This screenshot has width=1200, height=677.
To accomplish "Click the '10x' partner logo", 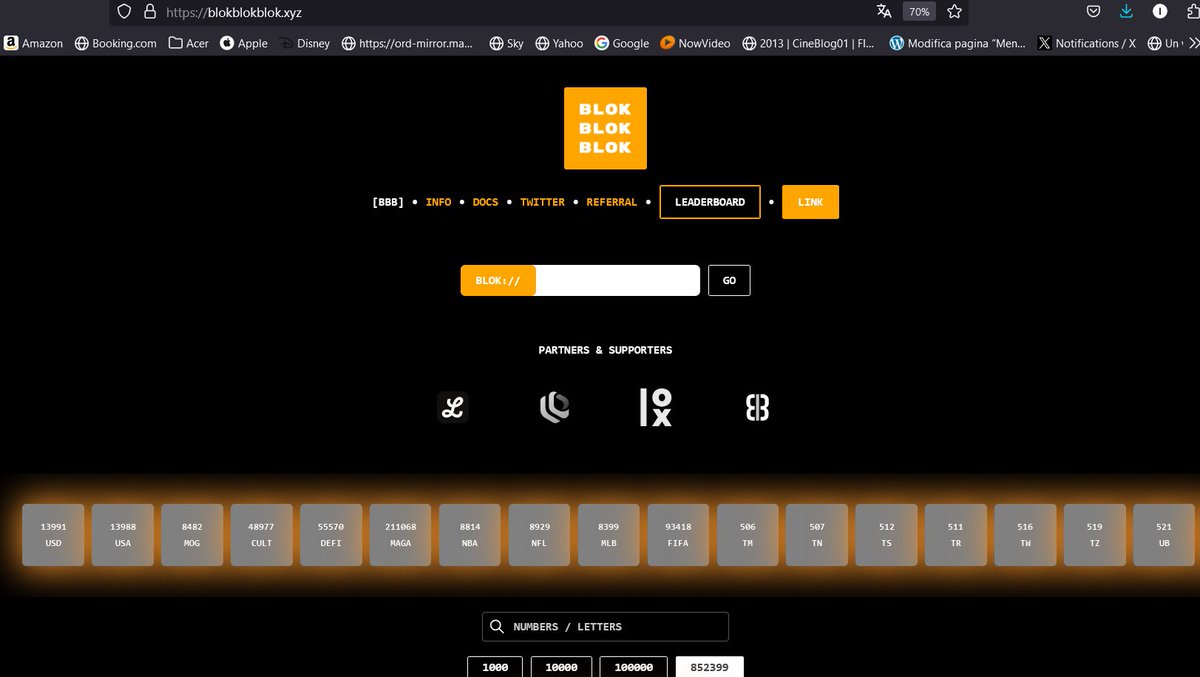I will coord(655,407).
